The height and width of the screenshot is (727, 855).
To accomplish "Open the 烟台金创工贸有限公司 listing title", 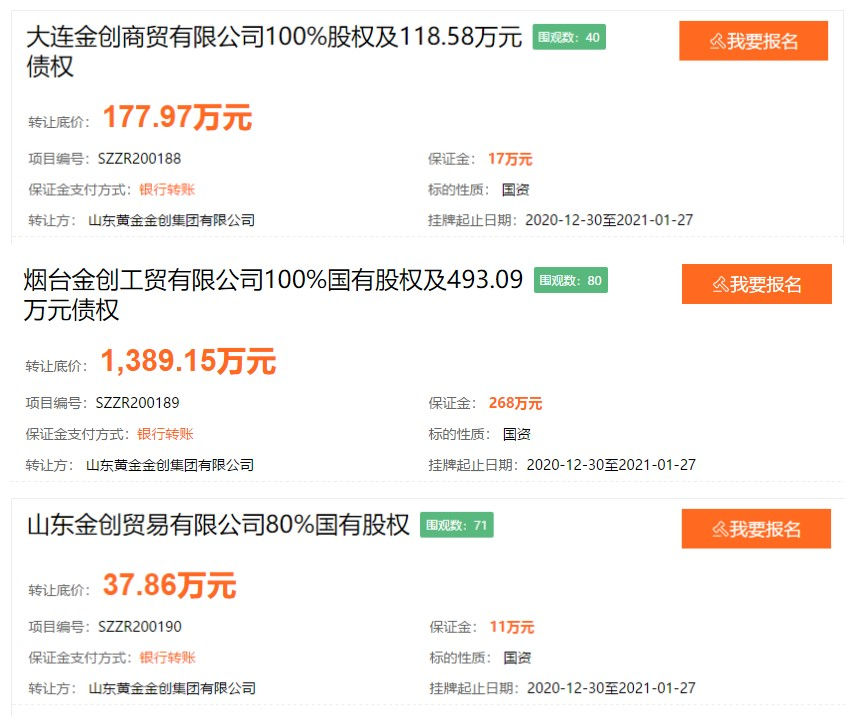I will pos(274,282).
